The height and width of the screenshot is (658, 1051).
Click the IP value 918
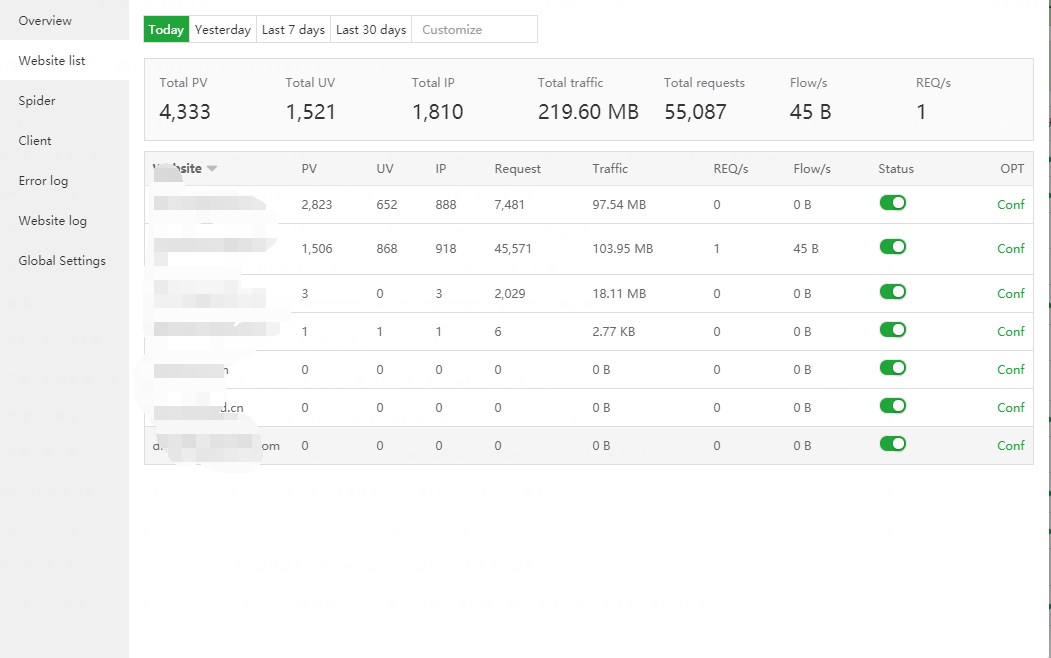coord(446,249)
